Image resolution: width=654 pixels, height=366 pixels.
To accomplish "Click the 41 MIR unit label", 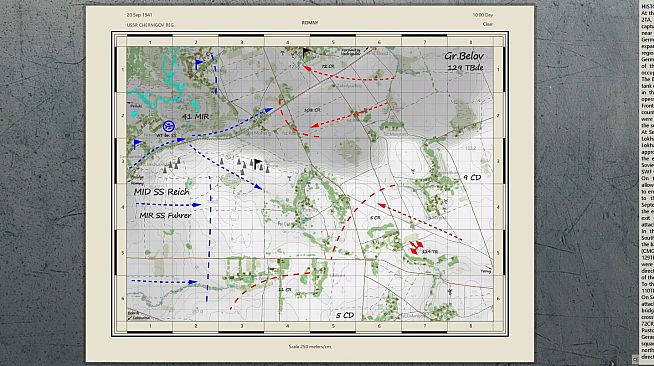I will tap(195, 116).
